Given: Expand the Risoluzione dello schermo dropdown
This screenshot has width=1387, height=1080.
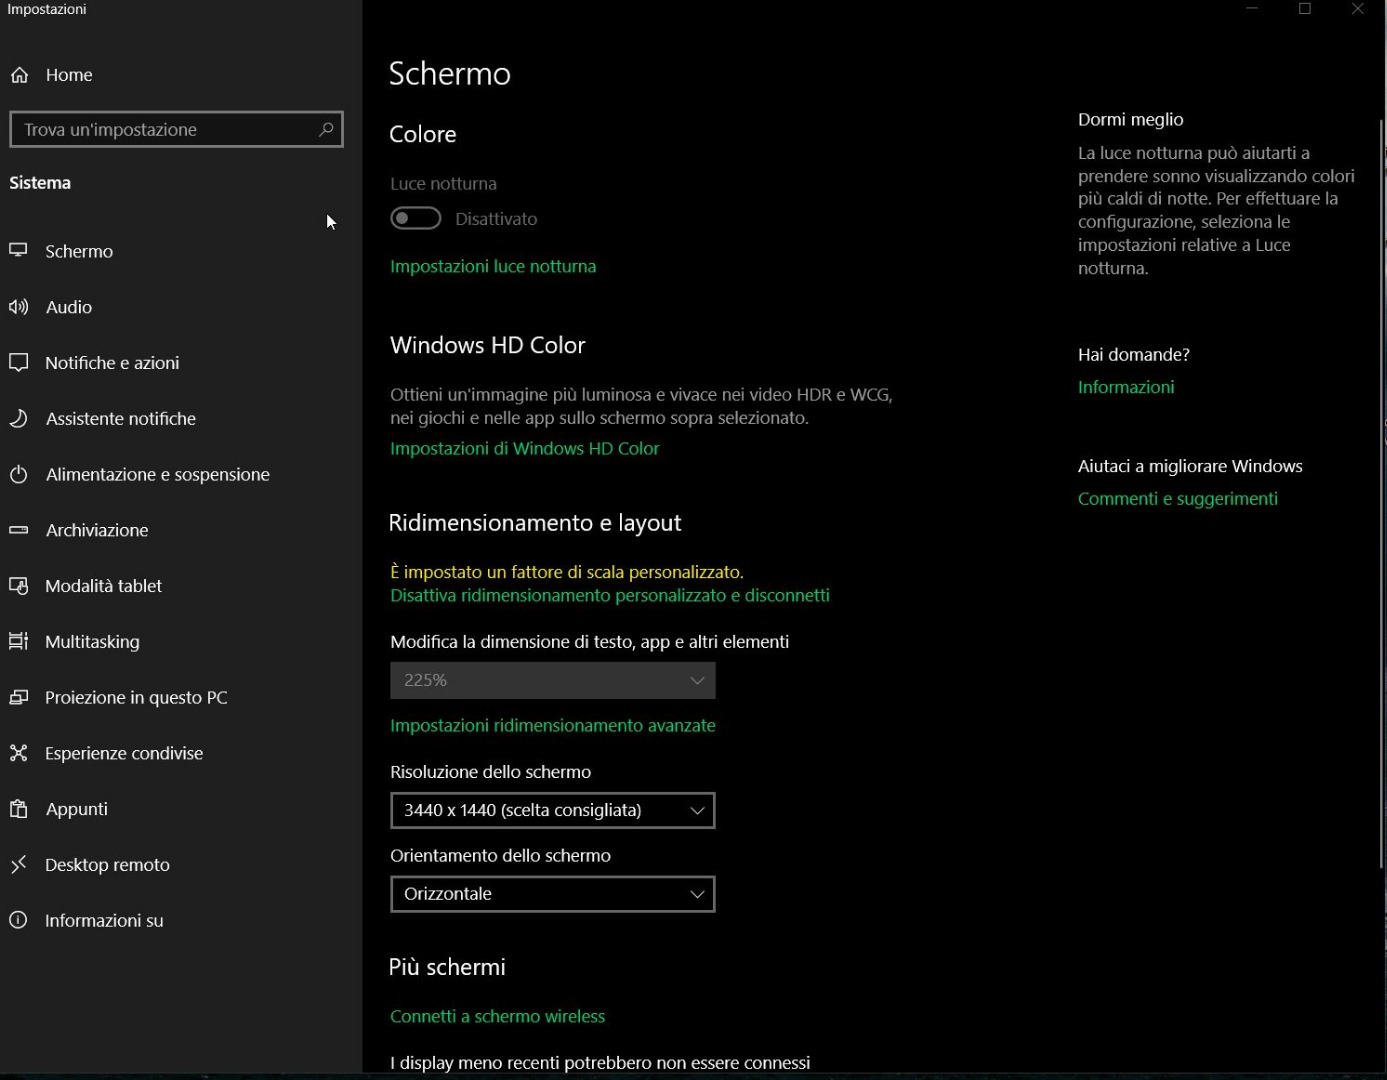Looking at the screenshot, I should [x=552, y=810].
